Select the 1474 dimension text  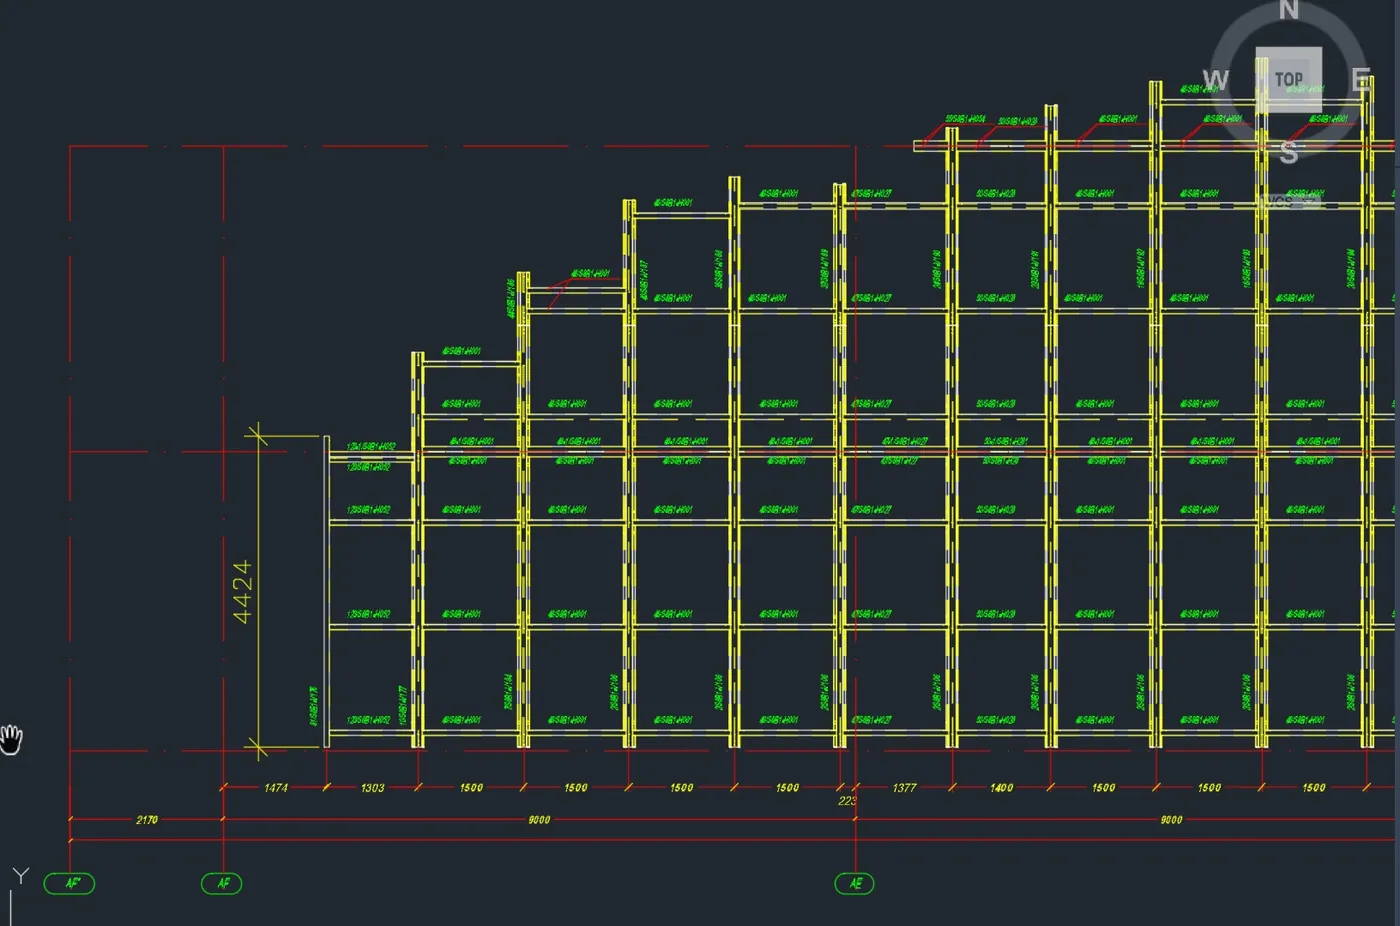[x=276, y=788]
